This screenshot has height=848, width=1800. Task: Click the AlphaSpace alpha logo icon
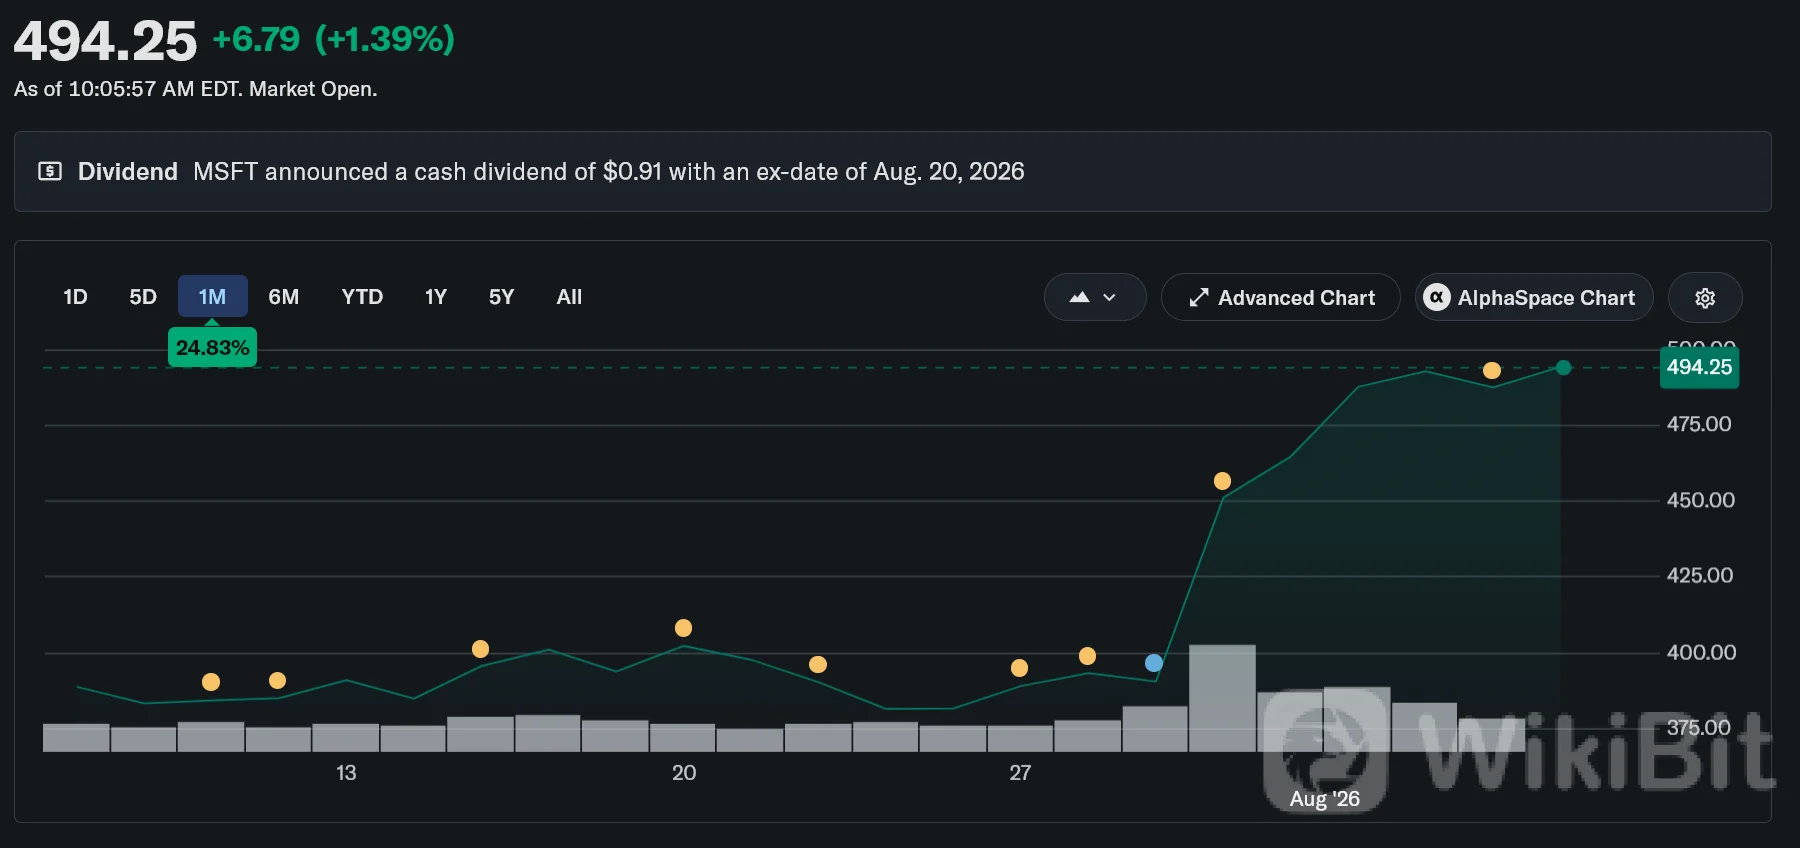click(x=1437, y=298)
